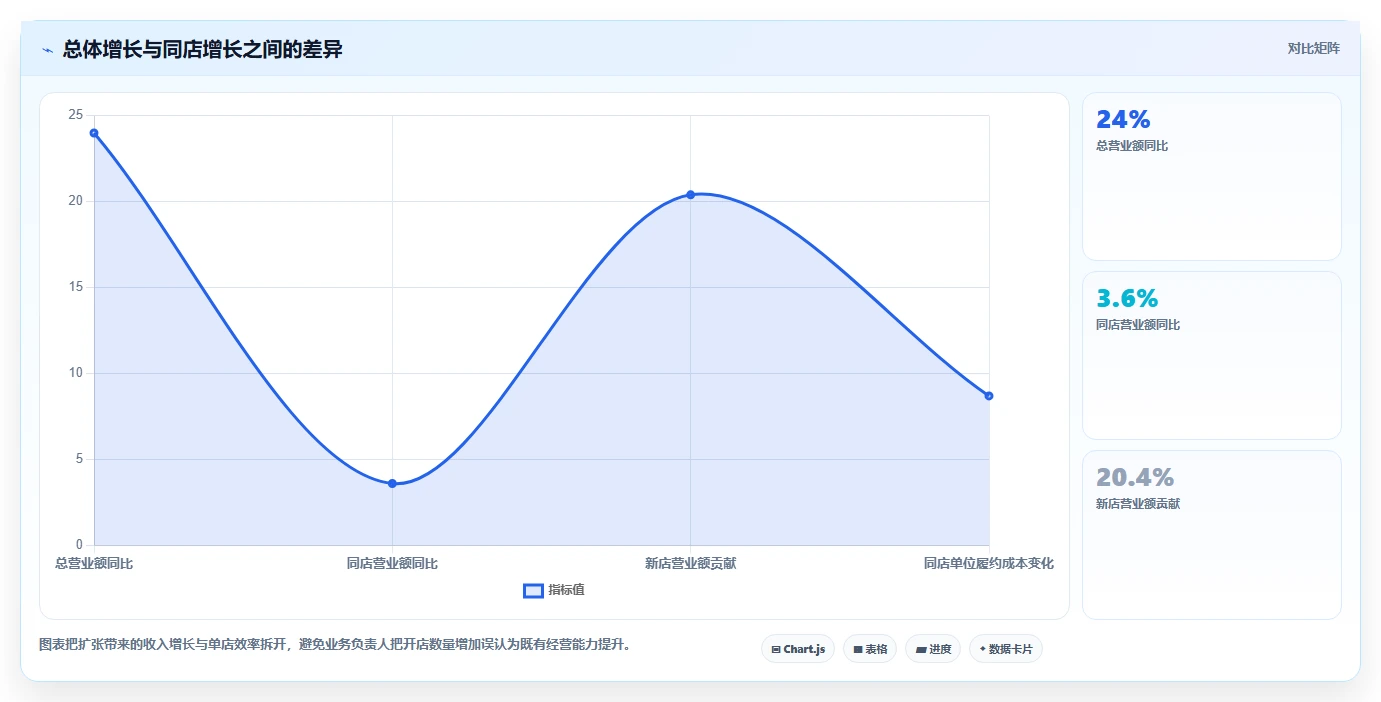This screenshot has width=1381, height=702.
Task: Select the 表格 tag chip
Action: click(870, 649)
